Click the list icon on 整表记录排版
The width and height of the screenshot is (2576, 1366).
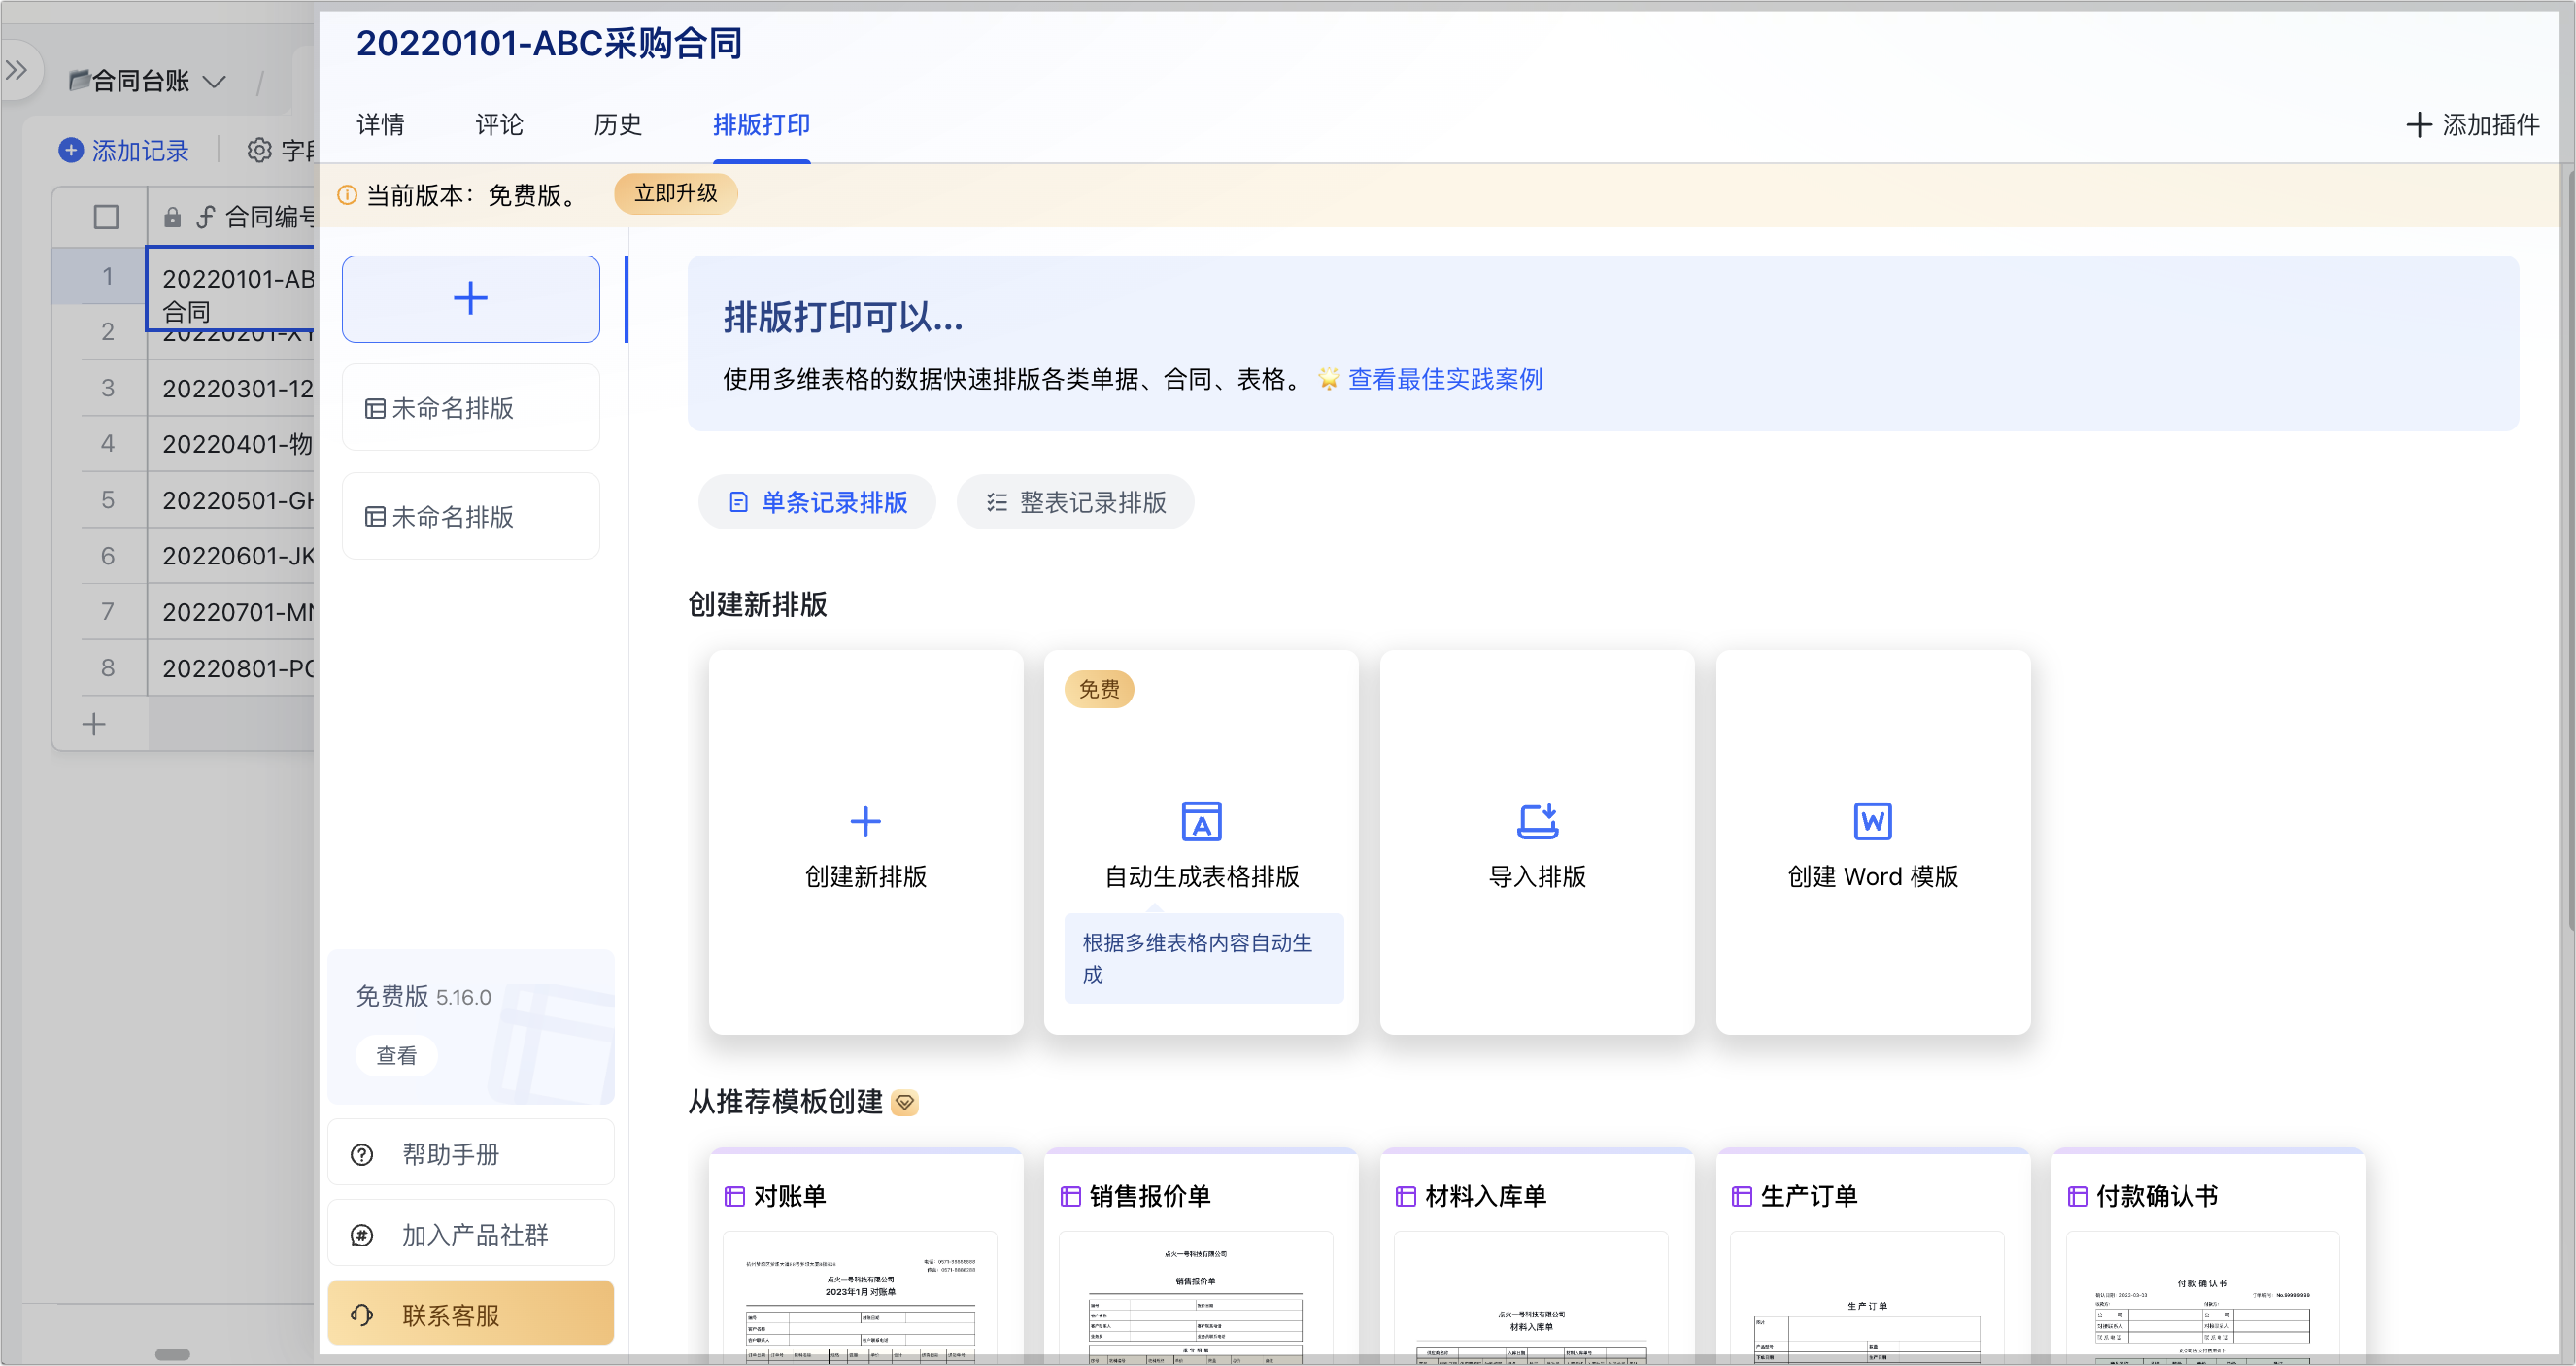997,502
